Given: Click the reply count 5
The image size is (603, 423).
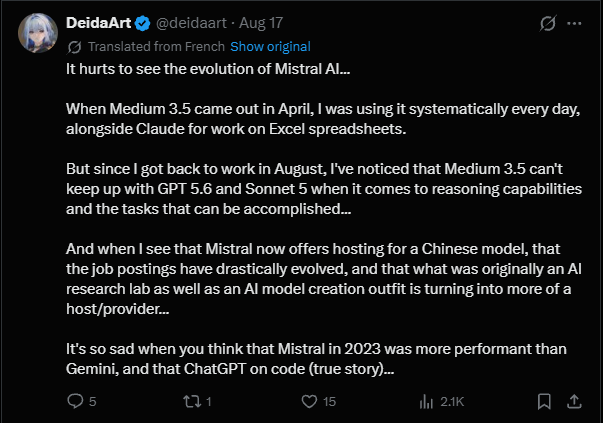Looking at the screenshot, I should (92, 401).
